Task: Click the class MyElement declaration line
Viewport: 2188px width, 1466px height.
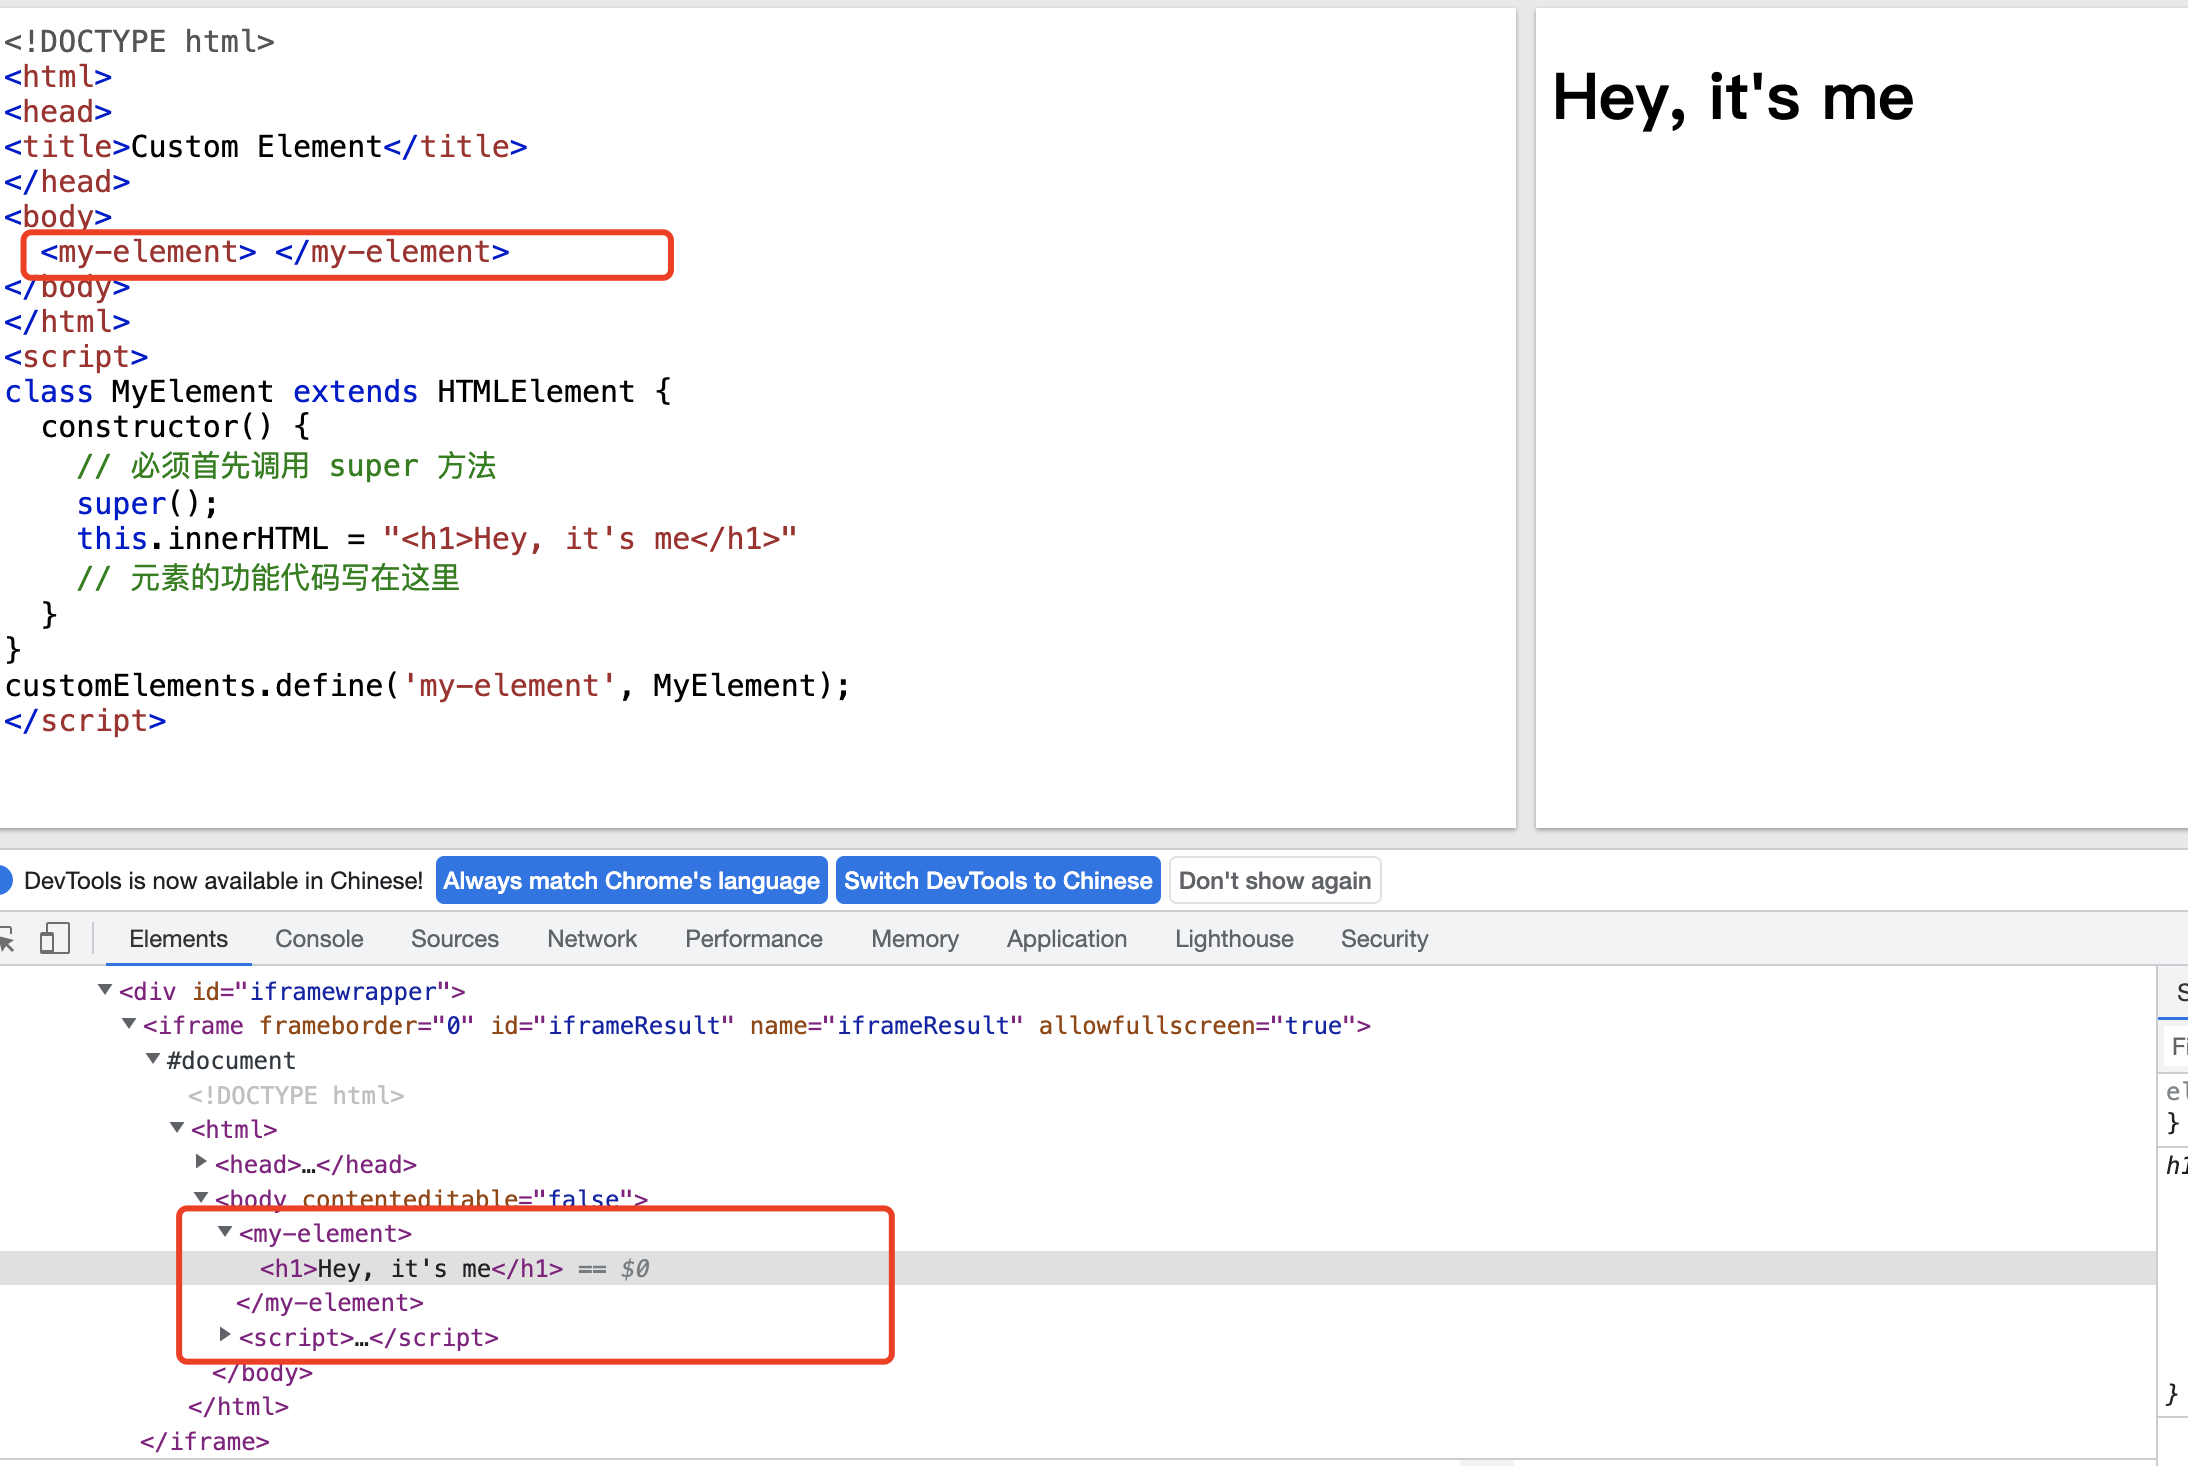Action: (x=338, y=392)
